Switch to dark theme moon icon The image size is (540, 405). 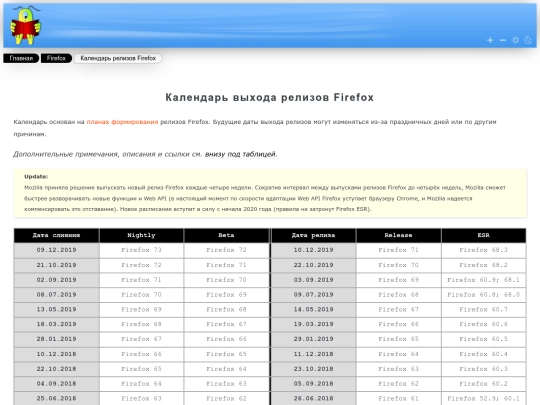(x=528, y=40)
